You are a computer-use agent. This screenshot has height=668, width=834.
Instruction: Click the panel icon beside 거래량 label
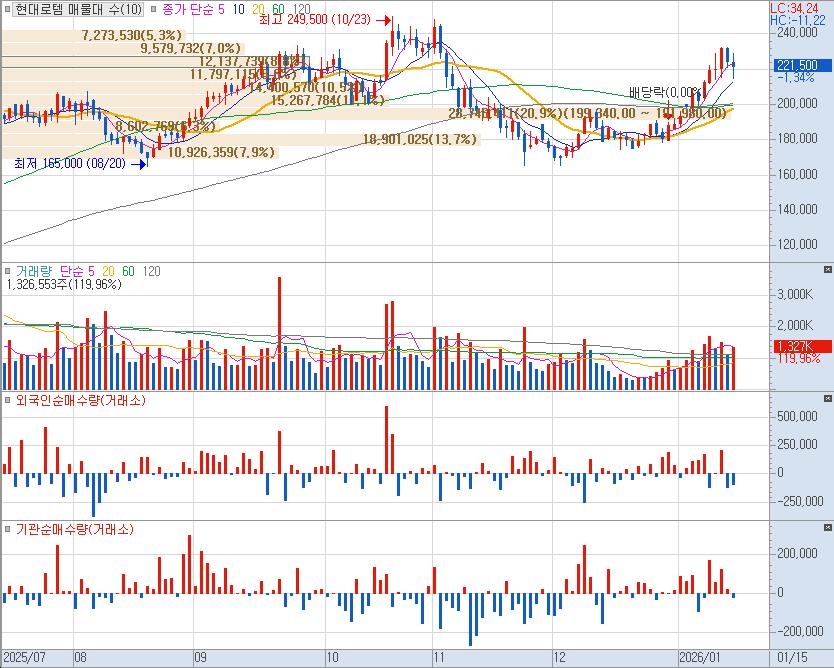click(7, 270)
